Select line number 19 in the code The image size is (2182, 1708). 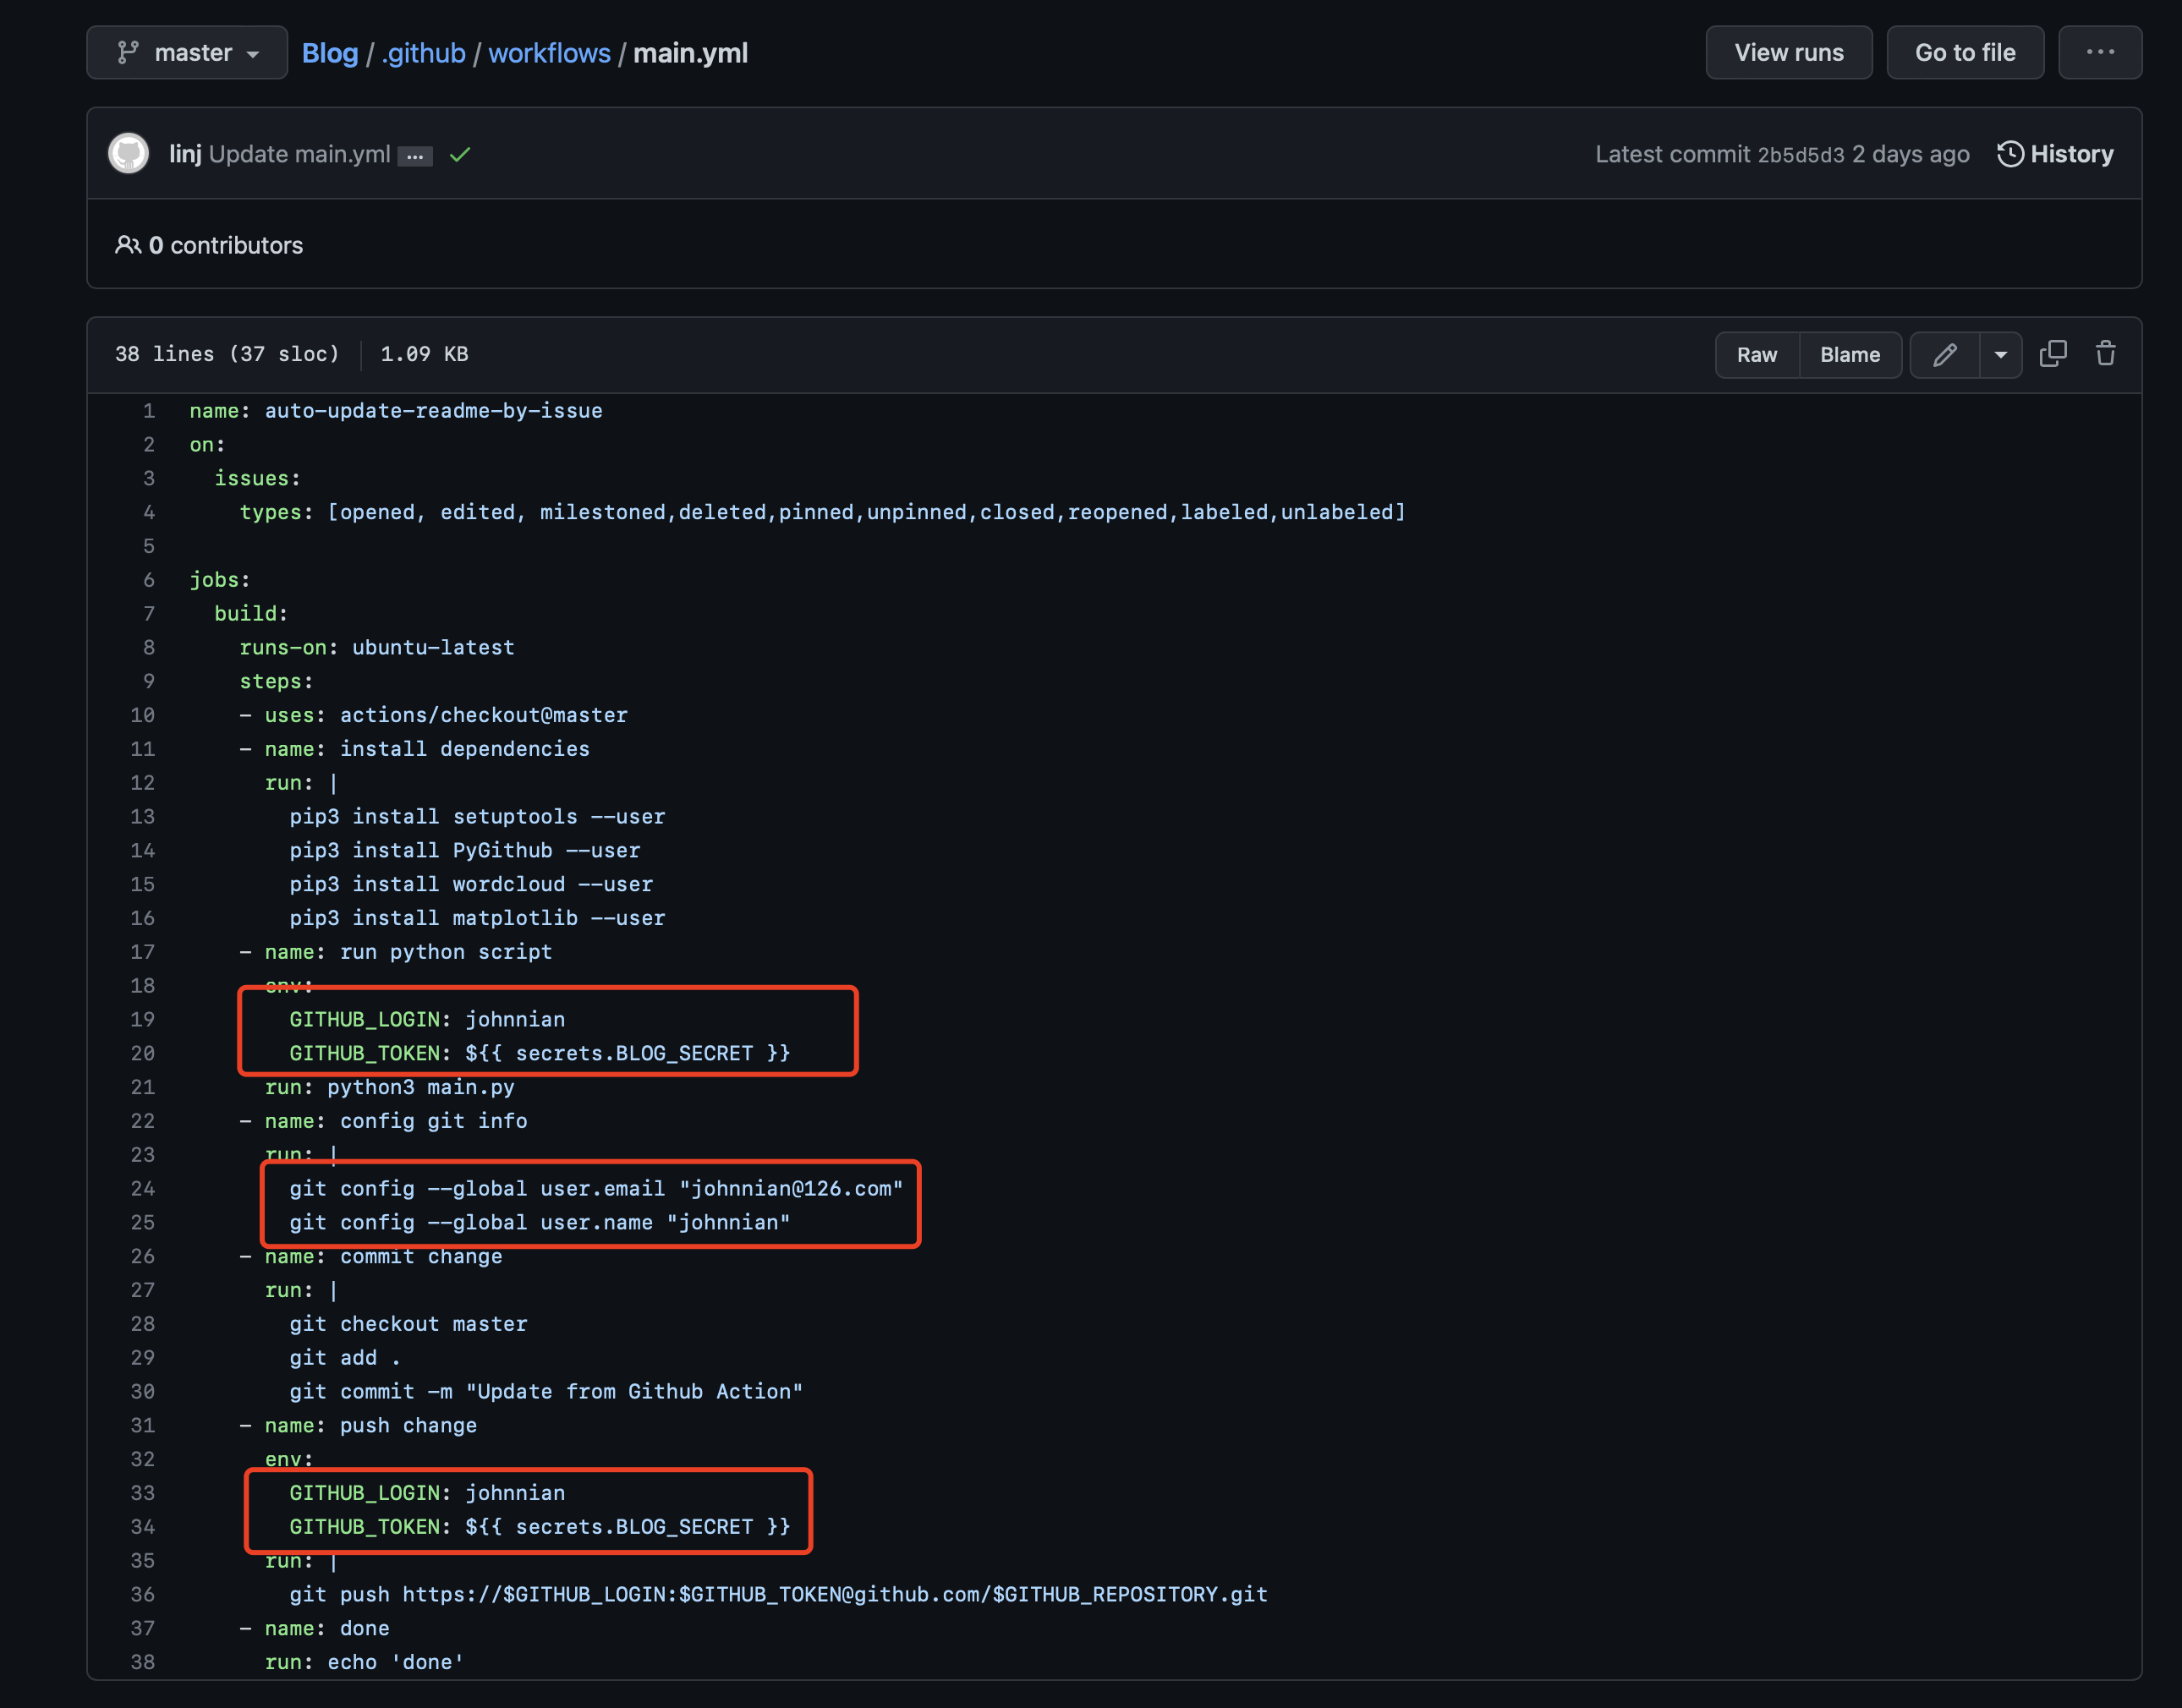click(x=143, y=1019)
